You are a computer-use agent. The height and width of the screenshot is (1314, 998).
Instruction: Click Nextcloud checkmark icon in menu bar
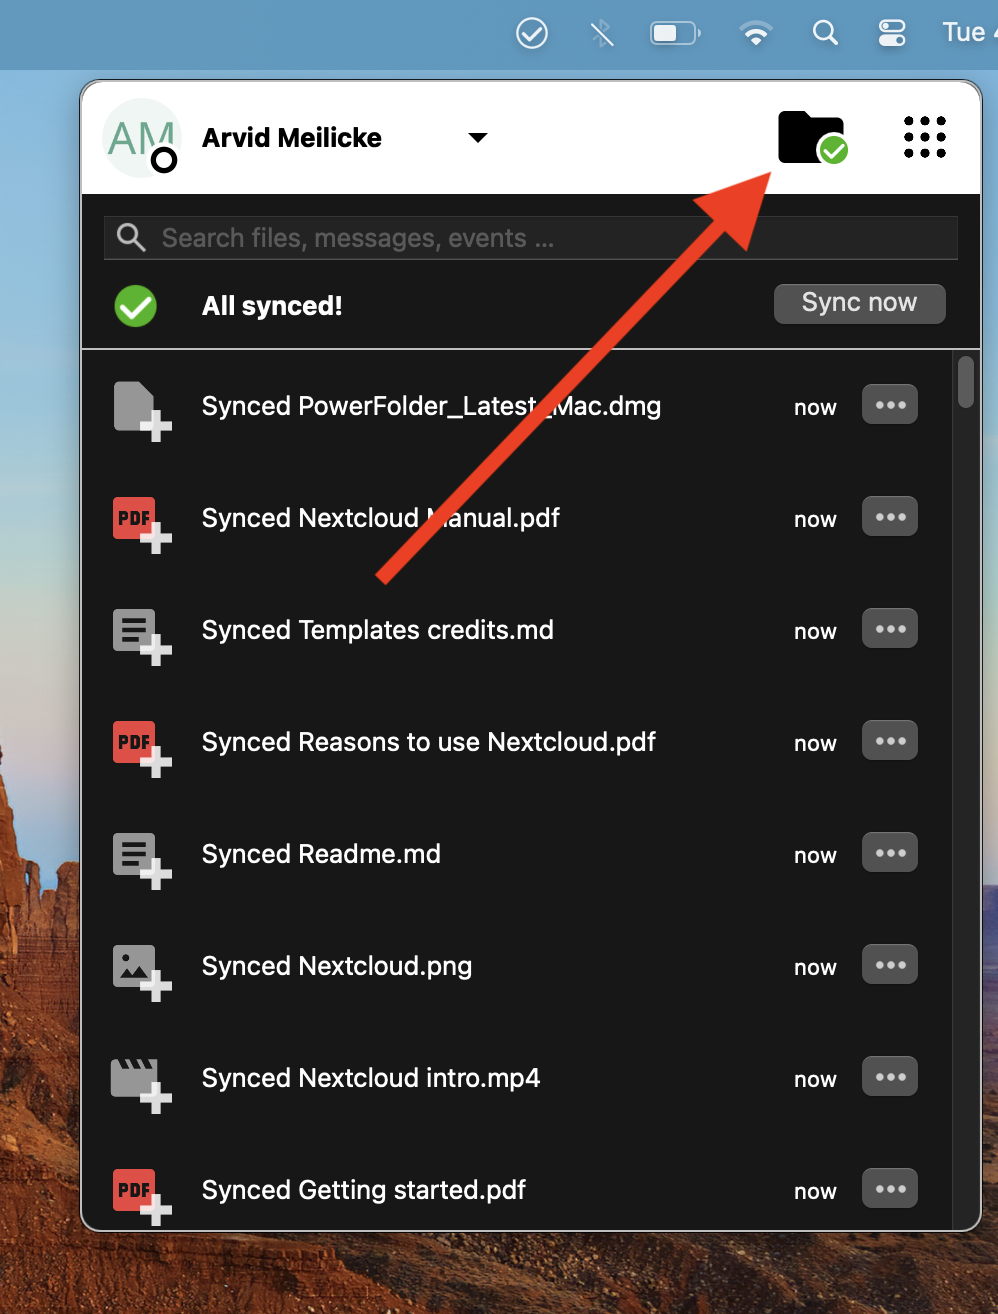532,33
